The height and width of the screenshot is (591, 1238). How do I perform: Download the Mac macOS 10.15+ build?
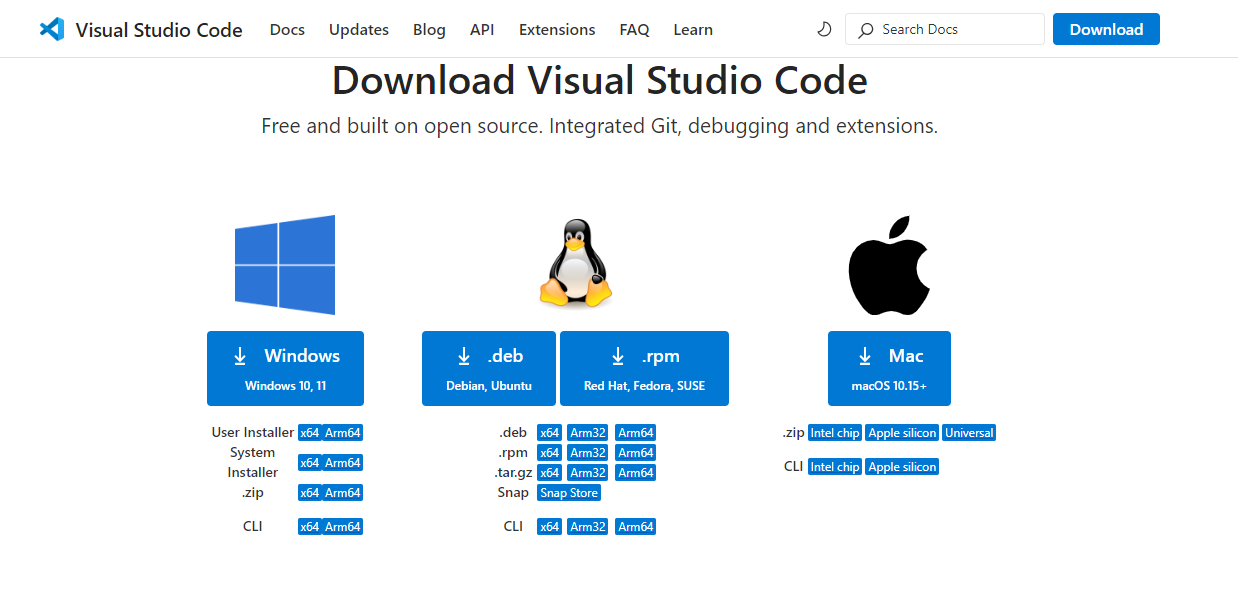(x=889, y=368)
